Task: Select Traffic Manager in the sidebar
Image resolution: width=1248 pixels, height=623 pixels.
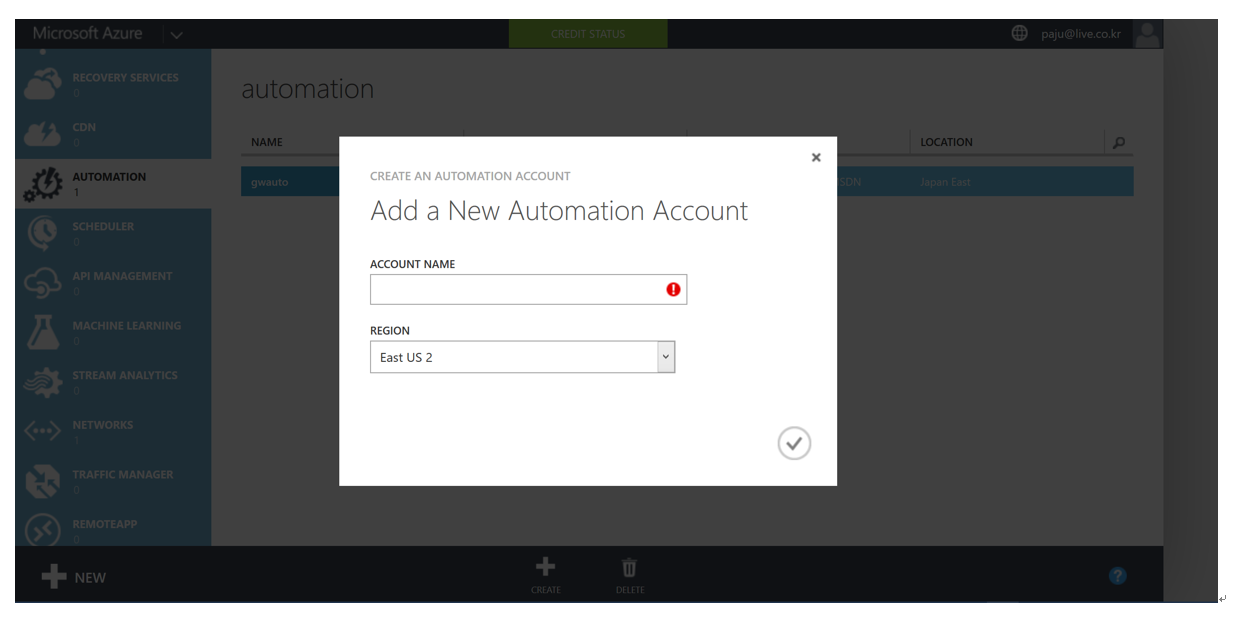Action: coord(113,481)
